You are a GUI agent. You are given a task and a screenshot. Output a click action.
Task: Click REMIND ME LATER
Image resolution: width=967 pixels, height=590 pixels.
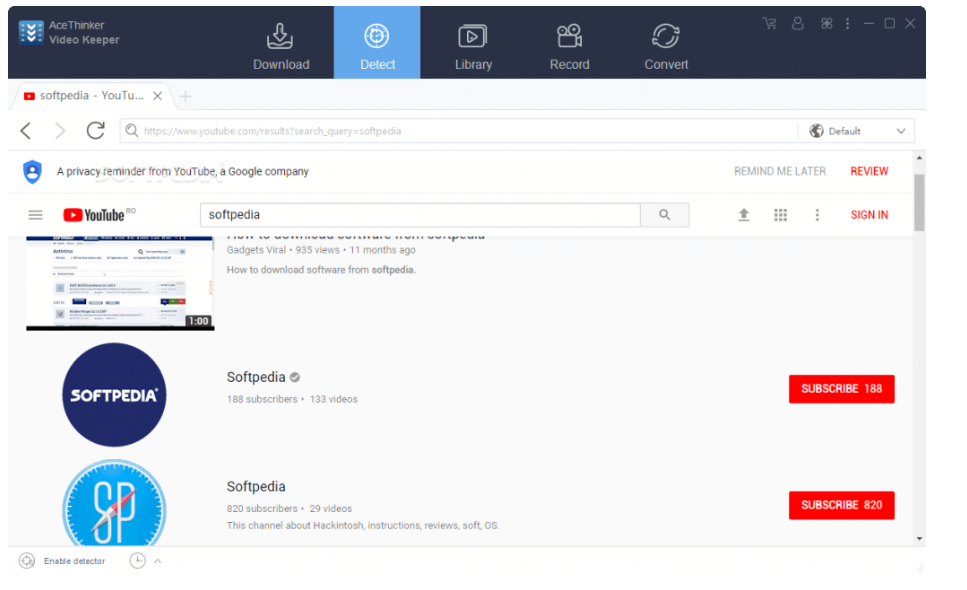click(x=780, y=171)
